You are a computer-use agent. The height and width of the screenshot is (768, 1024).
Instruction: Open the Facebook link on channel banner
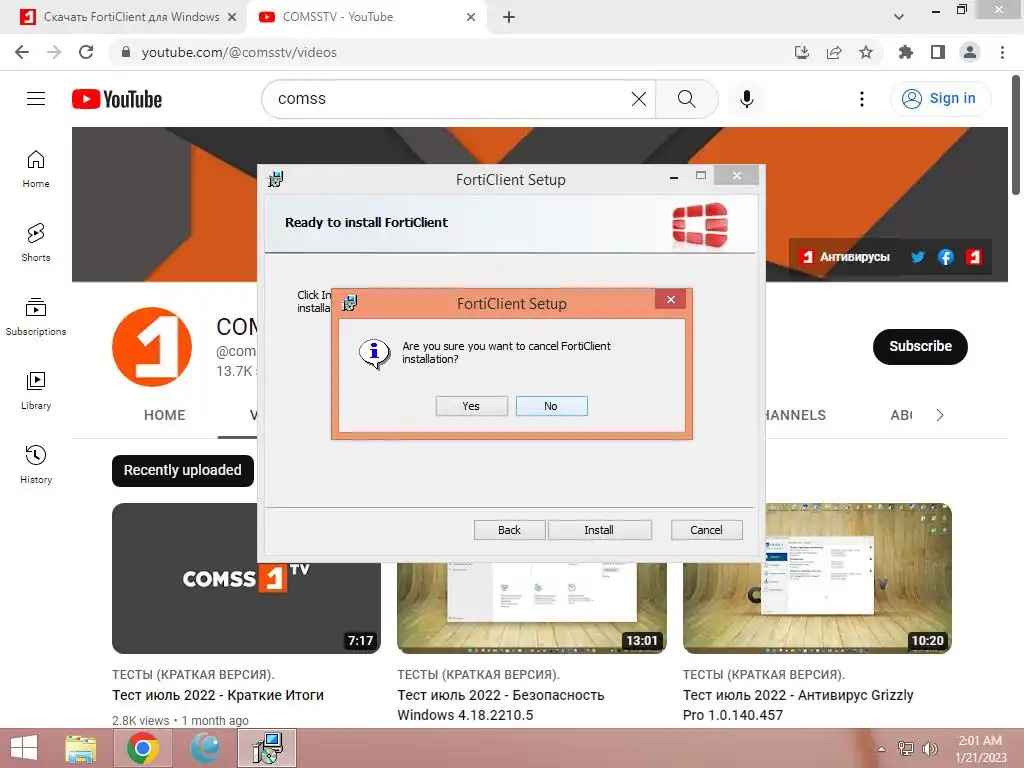coord(946,257)
